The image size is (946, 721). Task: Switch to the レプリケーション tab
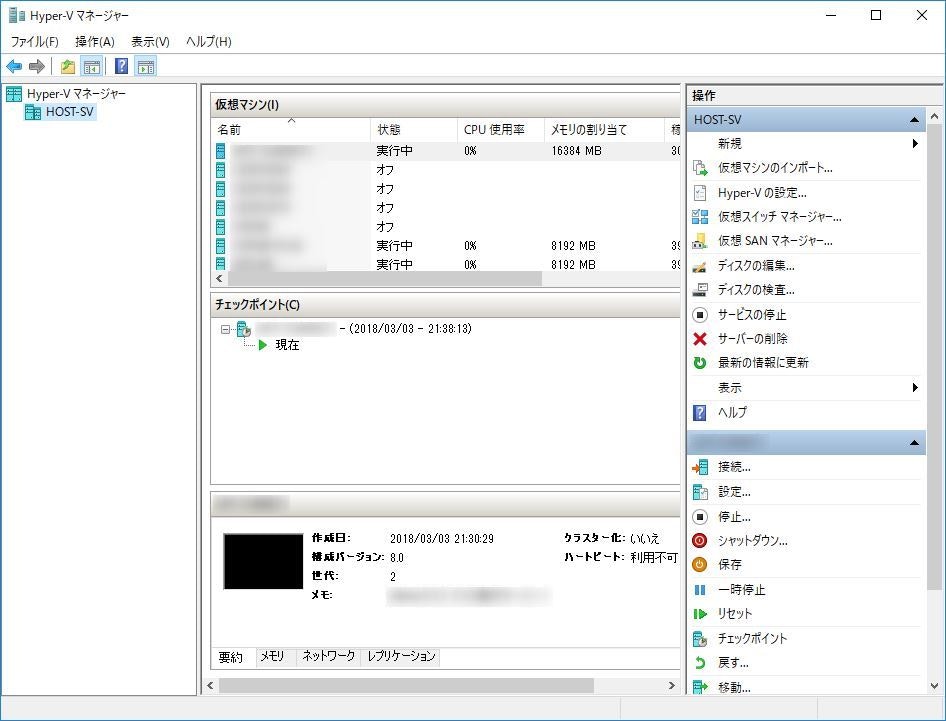(401, 656)
